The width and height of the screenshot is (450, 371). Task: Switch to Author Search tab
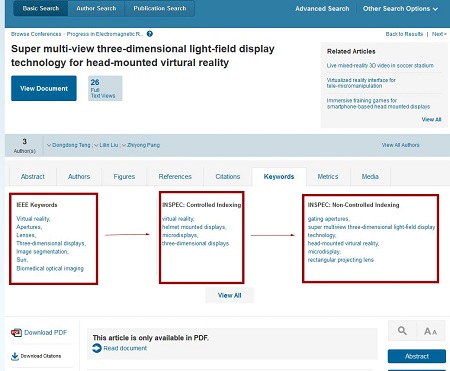point(96,8)
